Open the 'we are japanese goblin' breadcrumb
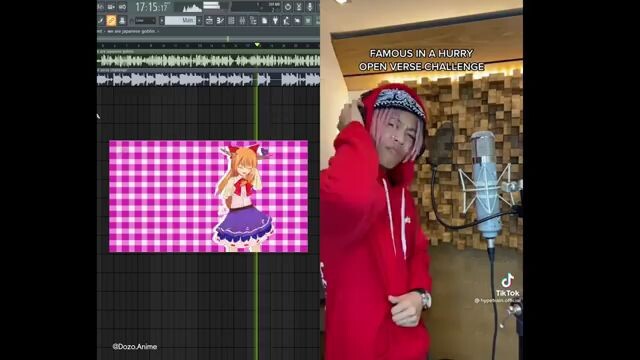Screen dimensions: 640x360 131,31
